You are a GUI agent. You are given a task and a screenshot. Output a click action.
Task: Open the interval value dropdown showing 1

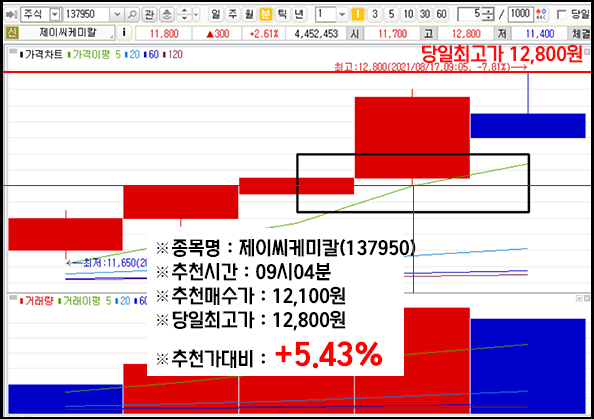pos(342,14)
